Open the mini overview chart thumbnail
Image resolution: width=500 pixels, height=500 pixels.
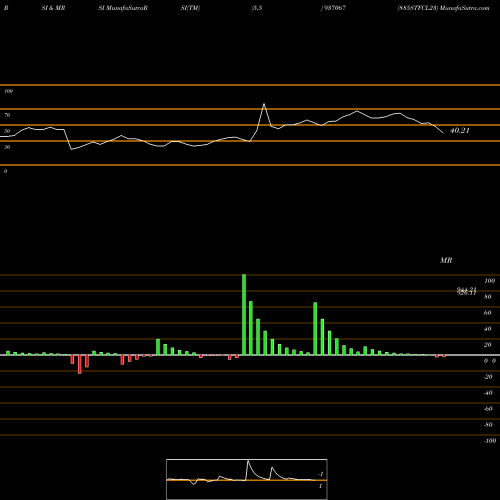tap(247, 479)
